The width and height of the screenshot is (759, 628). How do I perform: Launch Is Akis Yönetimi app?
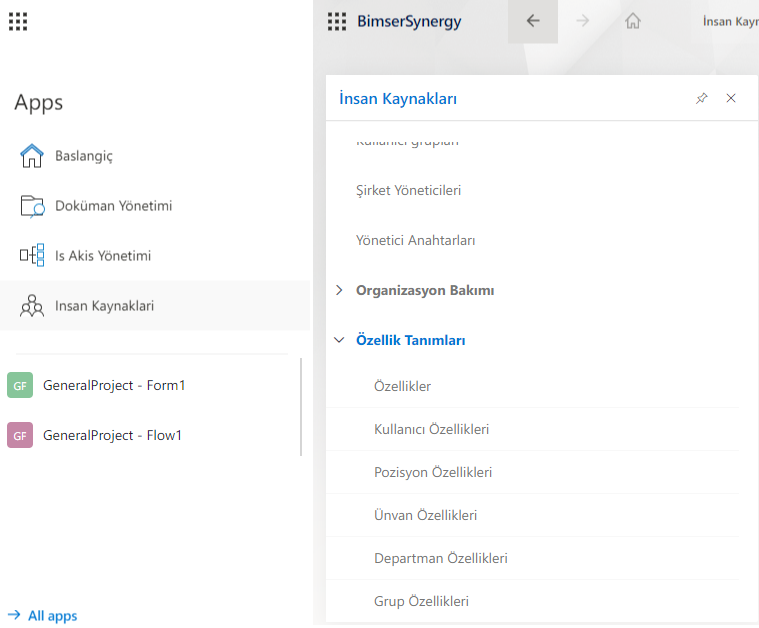click(102, 256)
